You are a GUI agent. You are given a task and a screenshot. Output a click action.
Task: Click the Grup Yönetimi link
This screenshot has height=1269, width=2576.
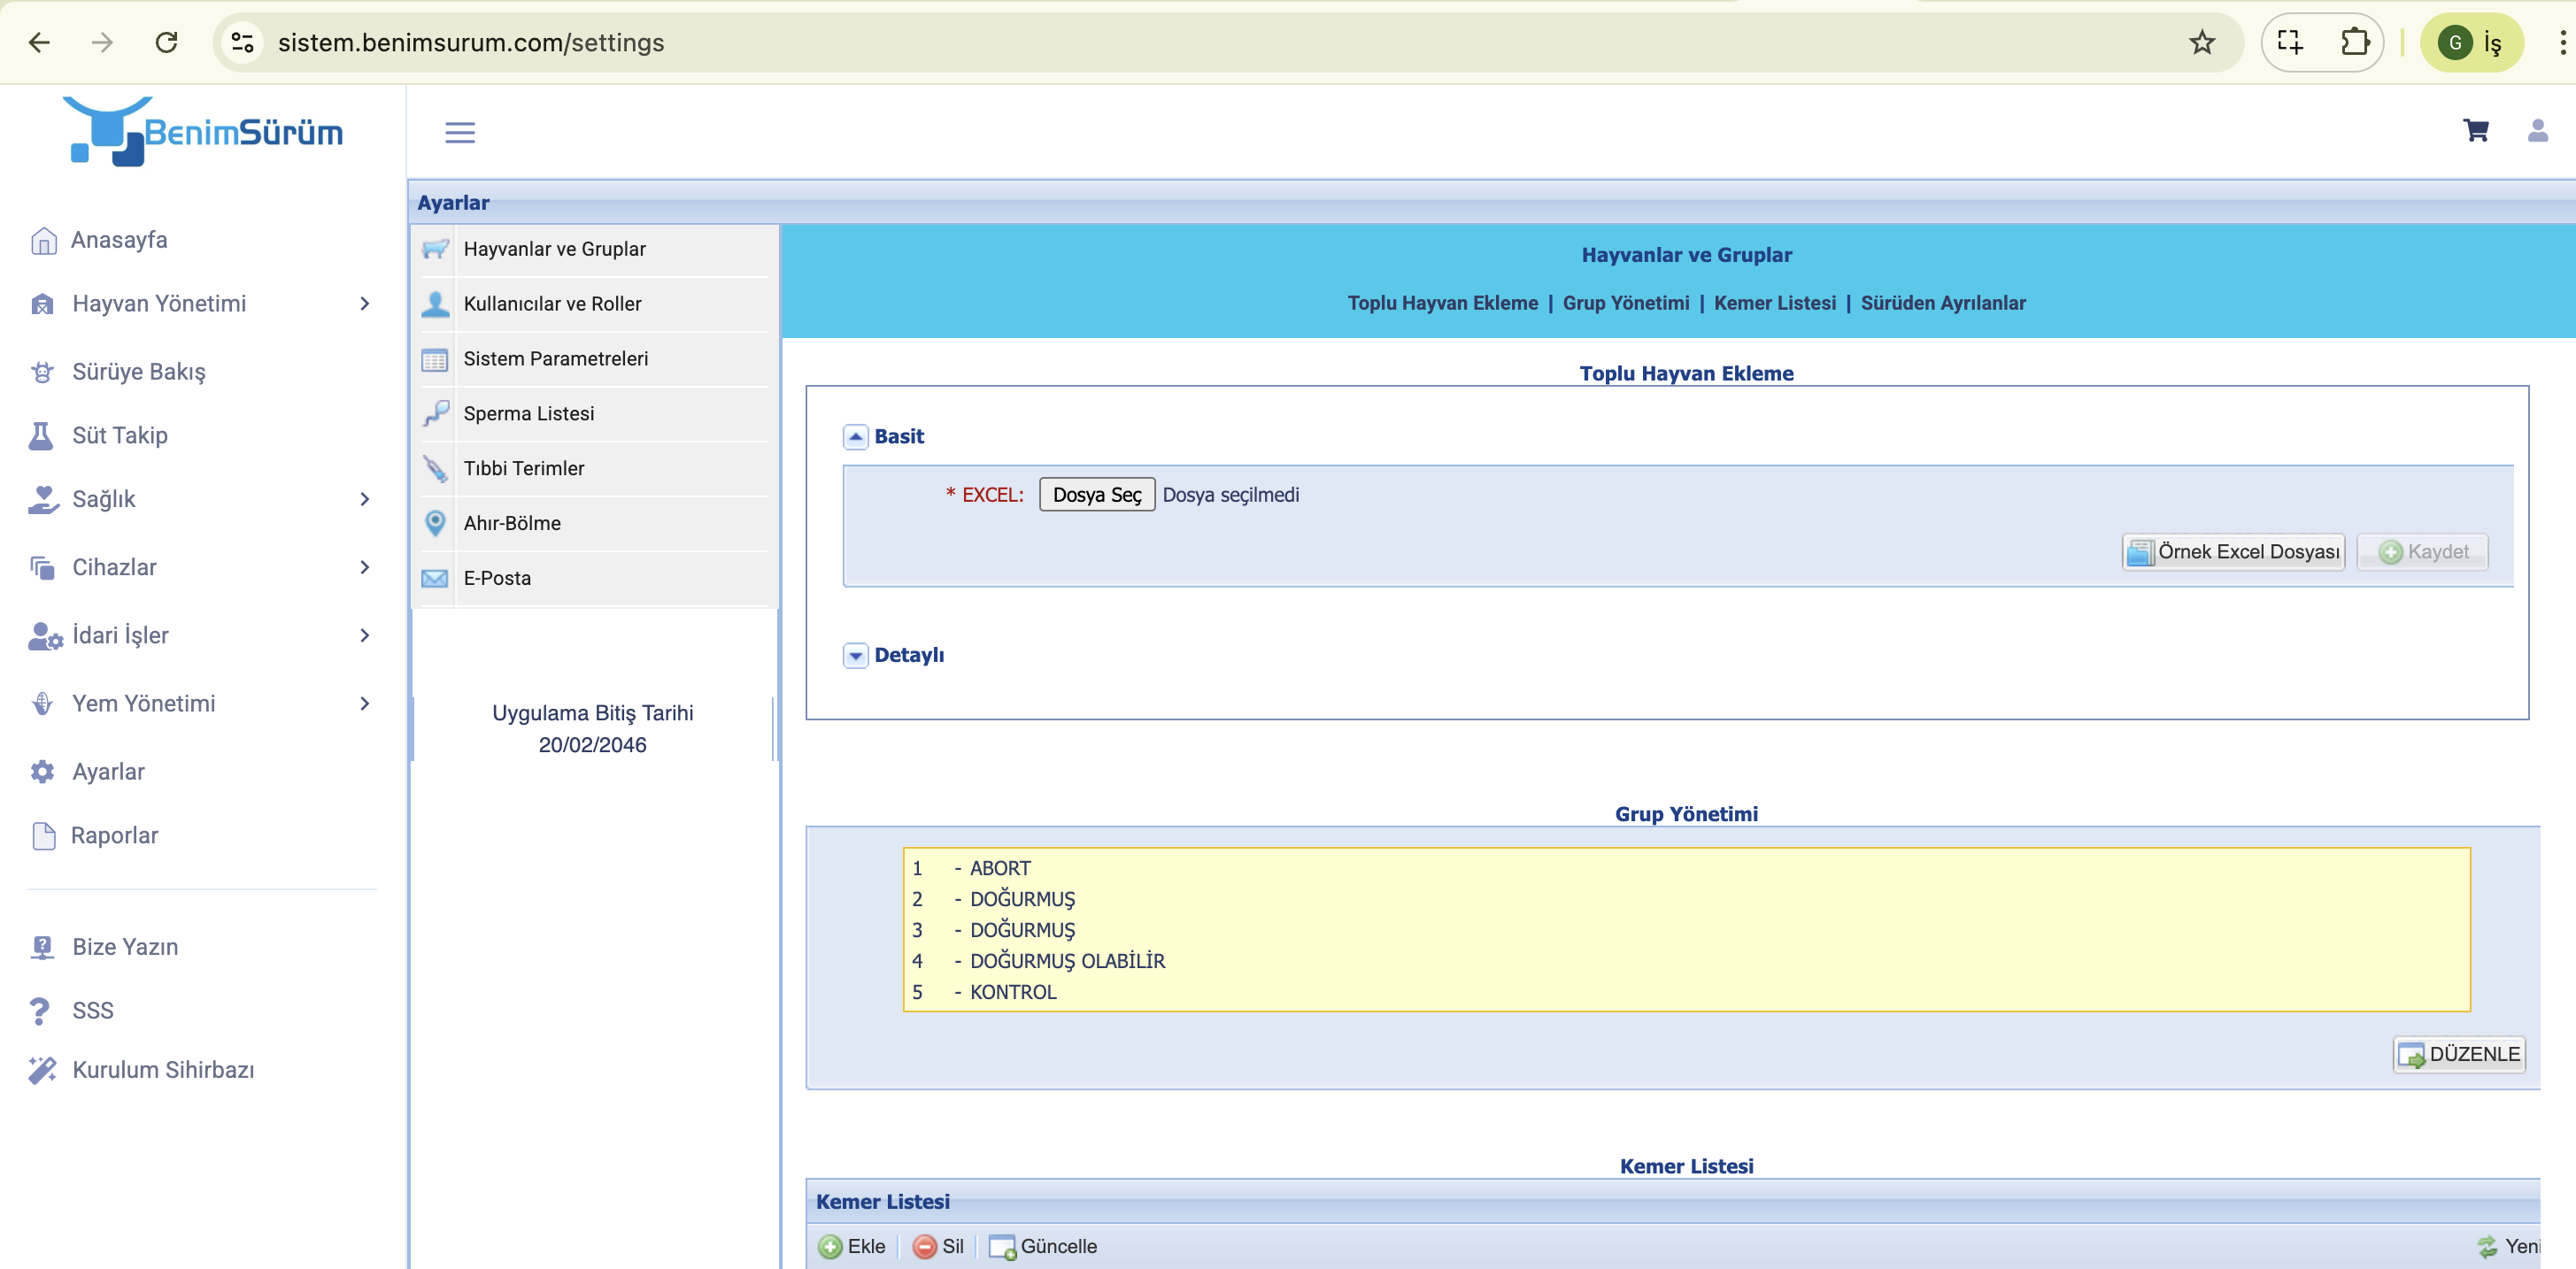tap(1625, 303)
